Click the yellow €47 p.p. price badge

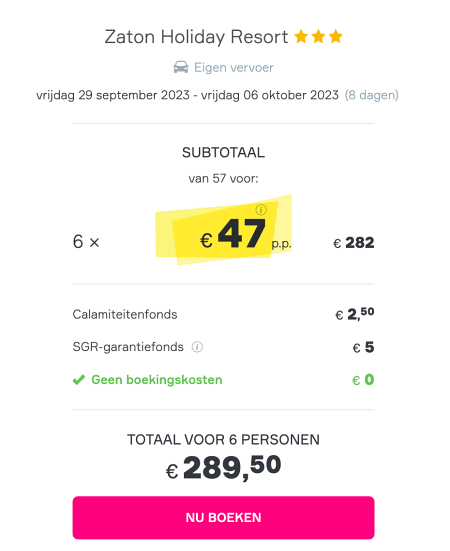coord(224,230)
